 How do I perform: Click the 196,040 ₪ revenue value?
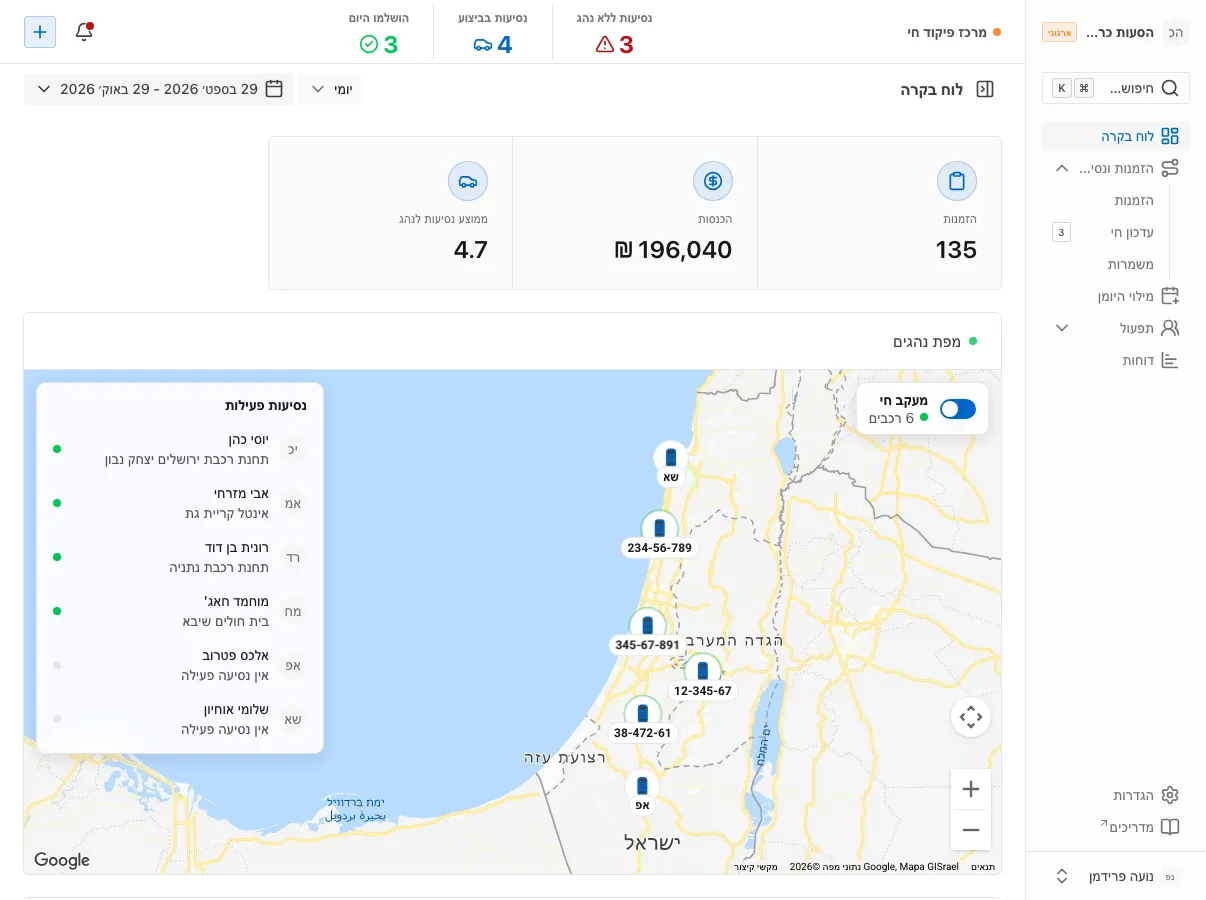coord(673,250)
